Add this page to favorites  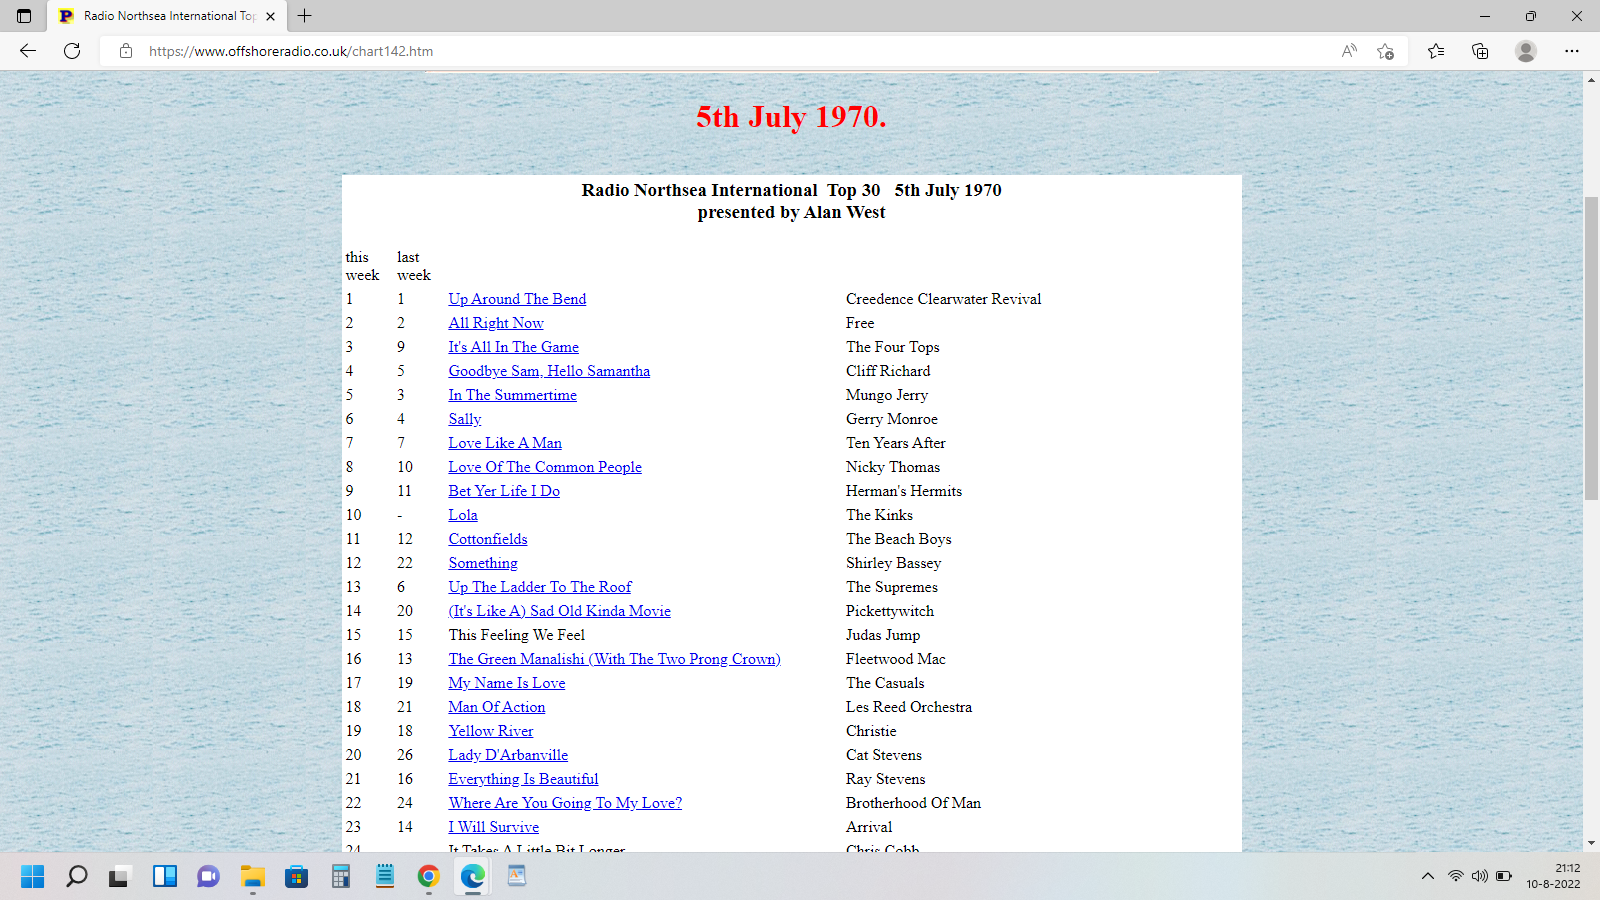[x=1385, y=51]
